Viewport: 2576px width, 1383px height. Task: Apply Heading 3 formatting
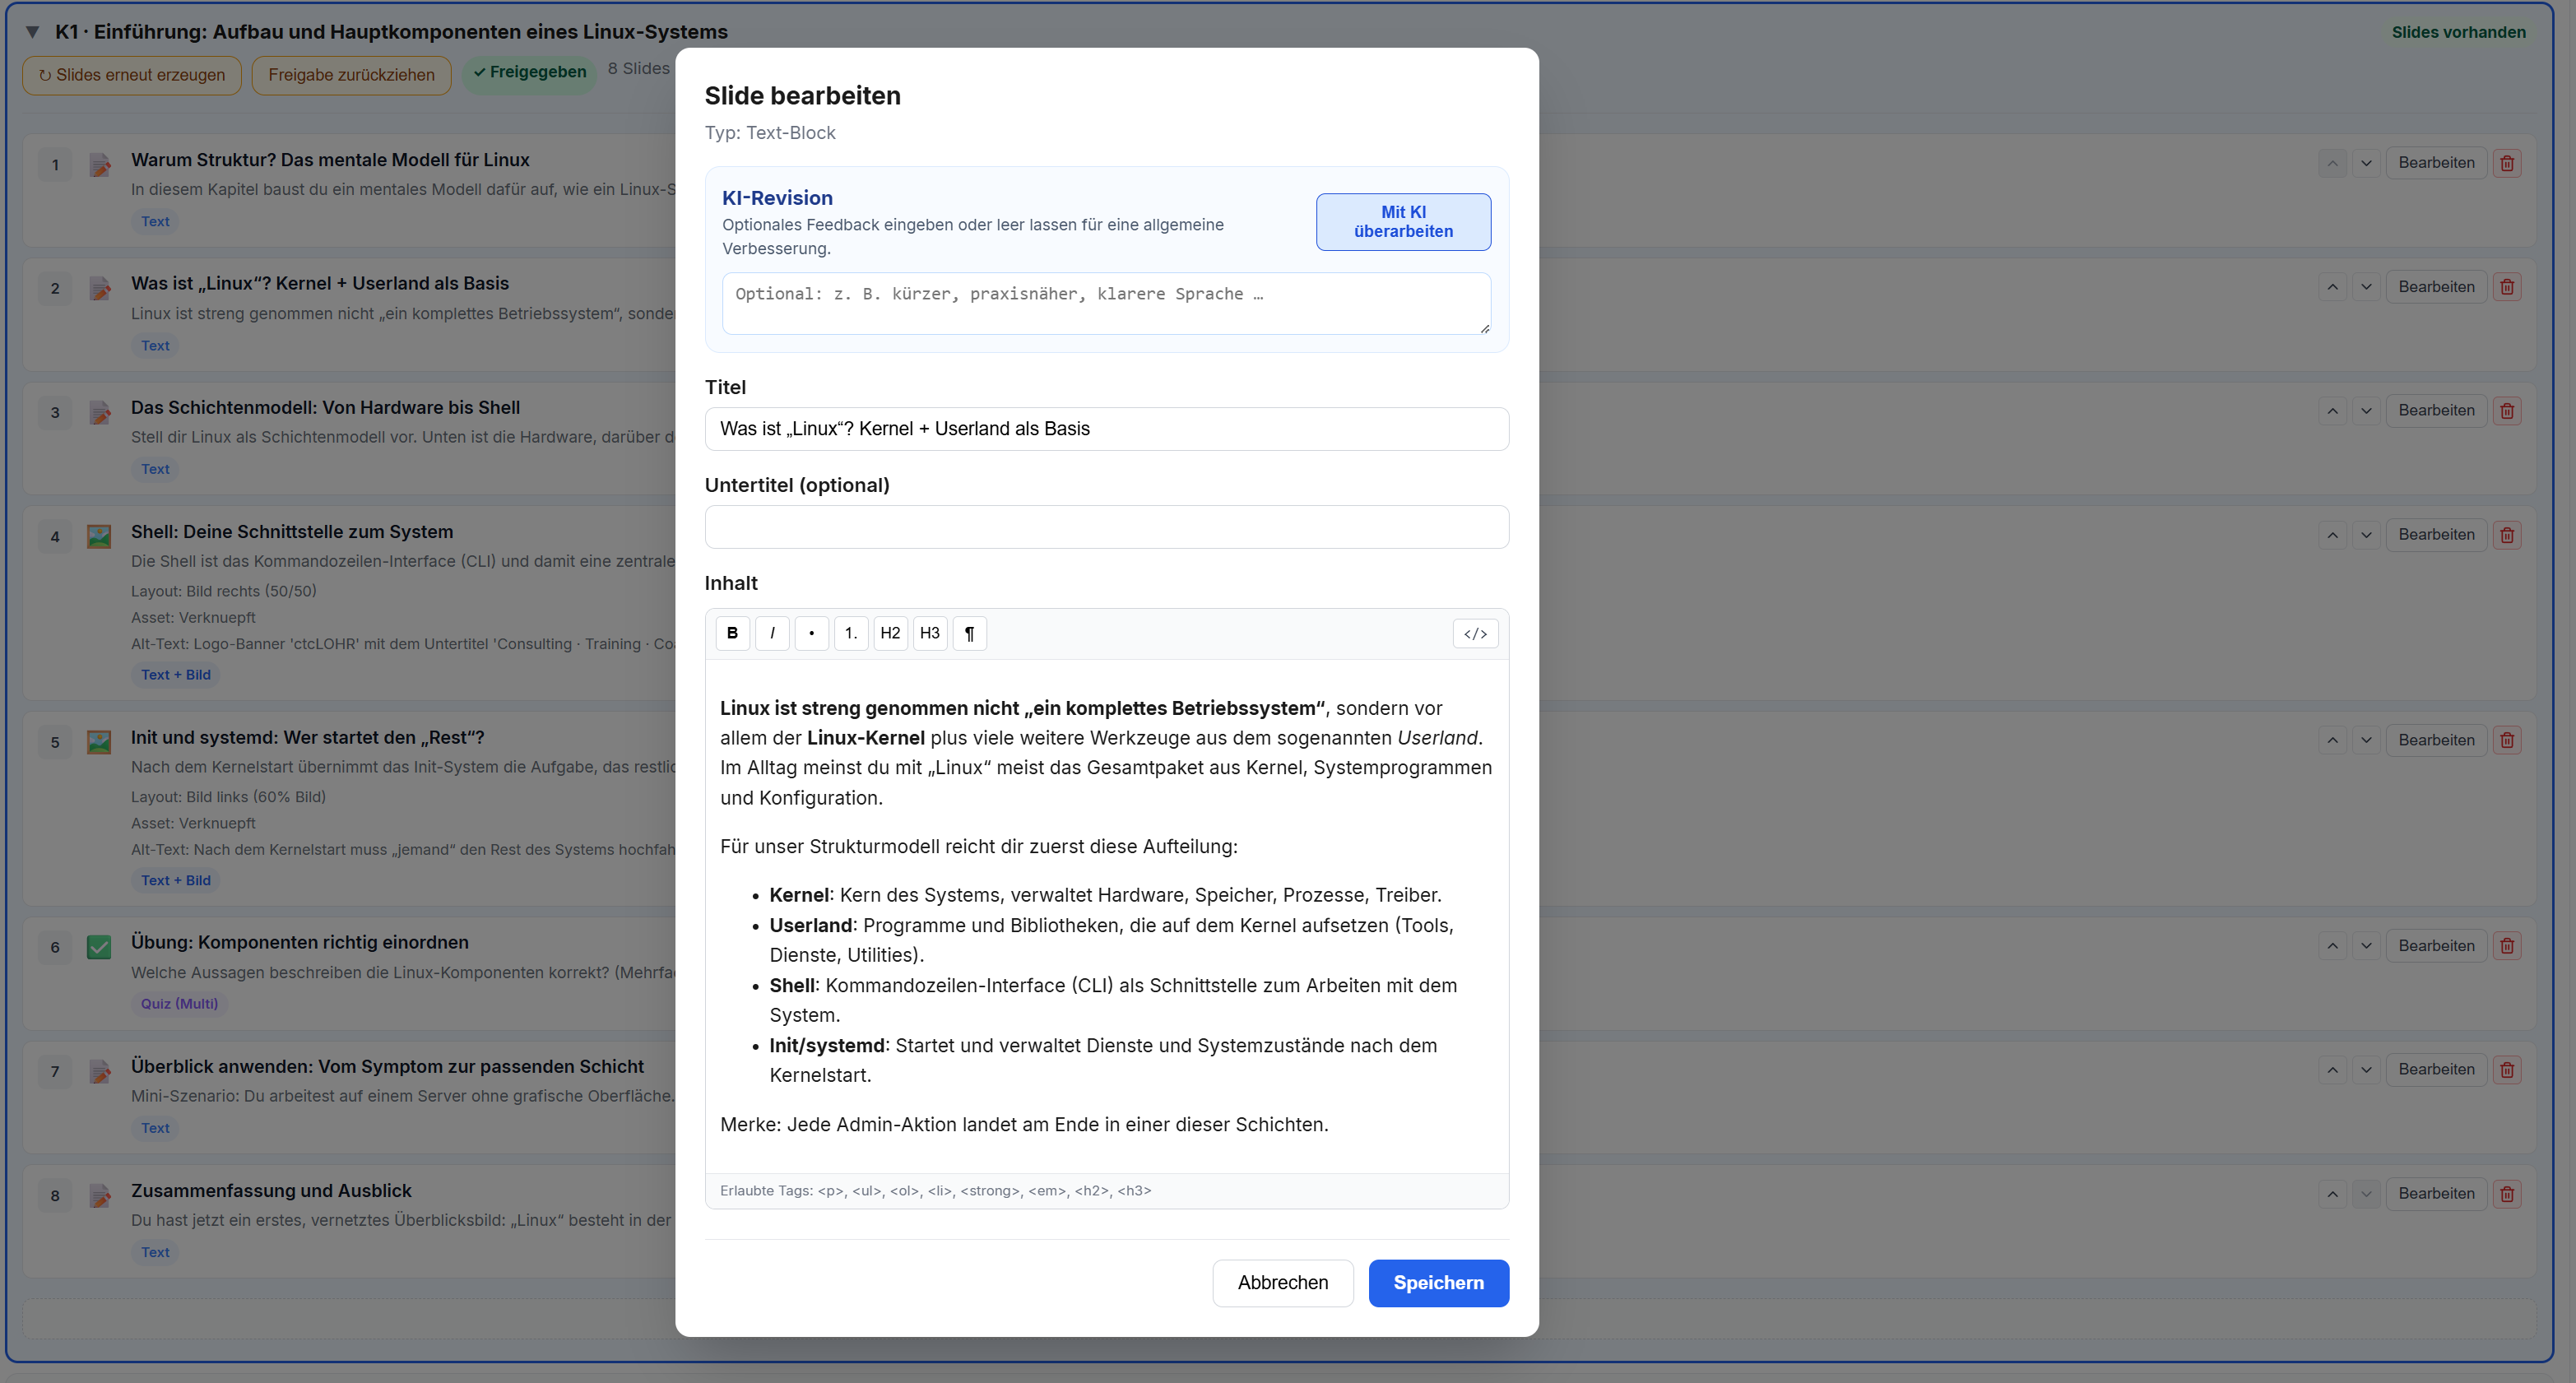pyautogui.click(x=929, y=633)
